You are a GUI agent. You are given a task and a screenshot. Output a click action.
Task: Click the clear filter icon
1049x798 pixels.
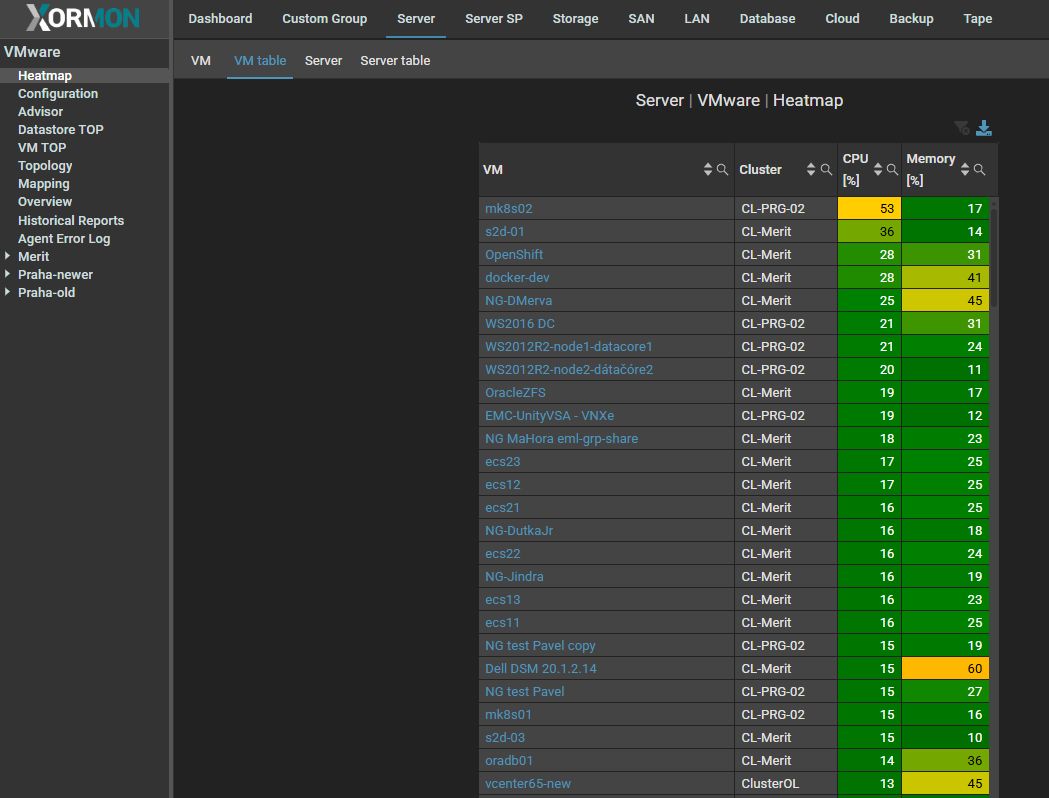pyautogui.click(x=961, y=128)
